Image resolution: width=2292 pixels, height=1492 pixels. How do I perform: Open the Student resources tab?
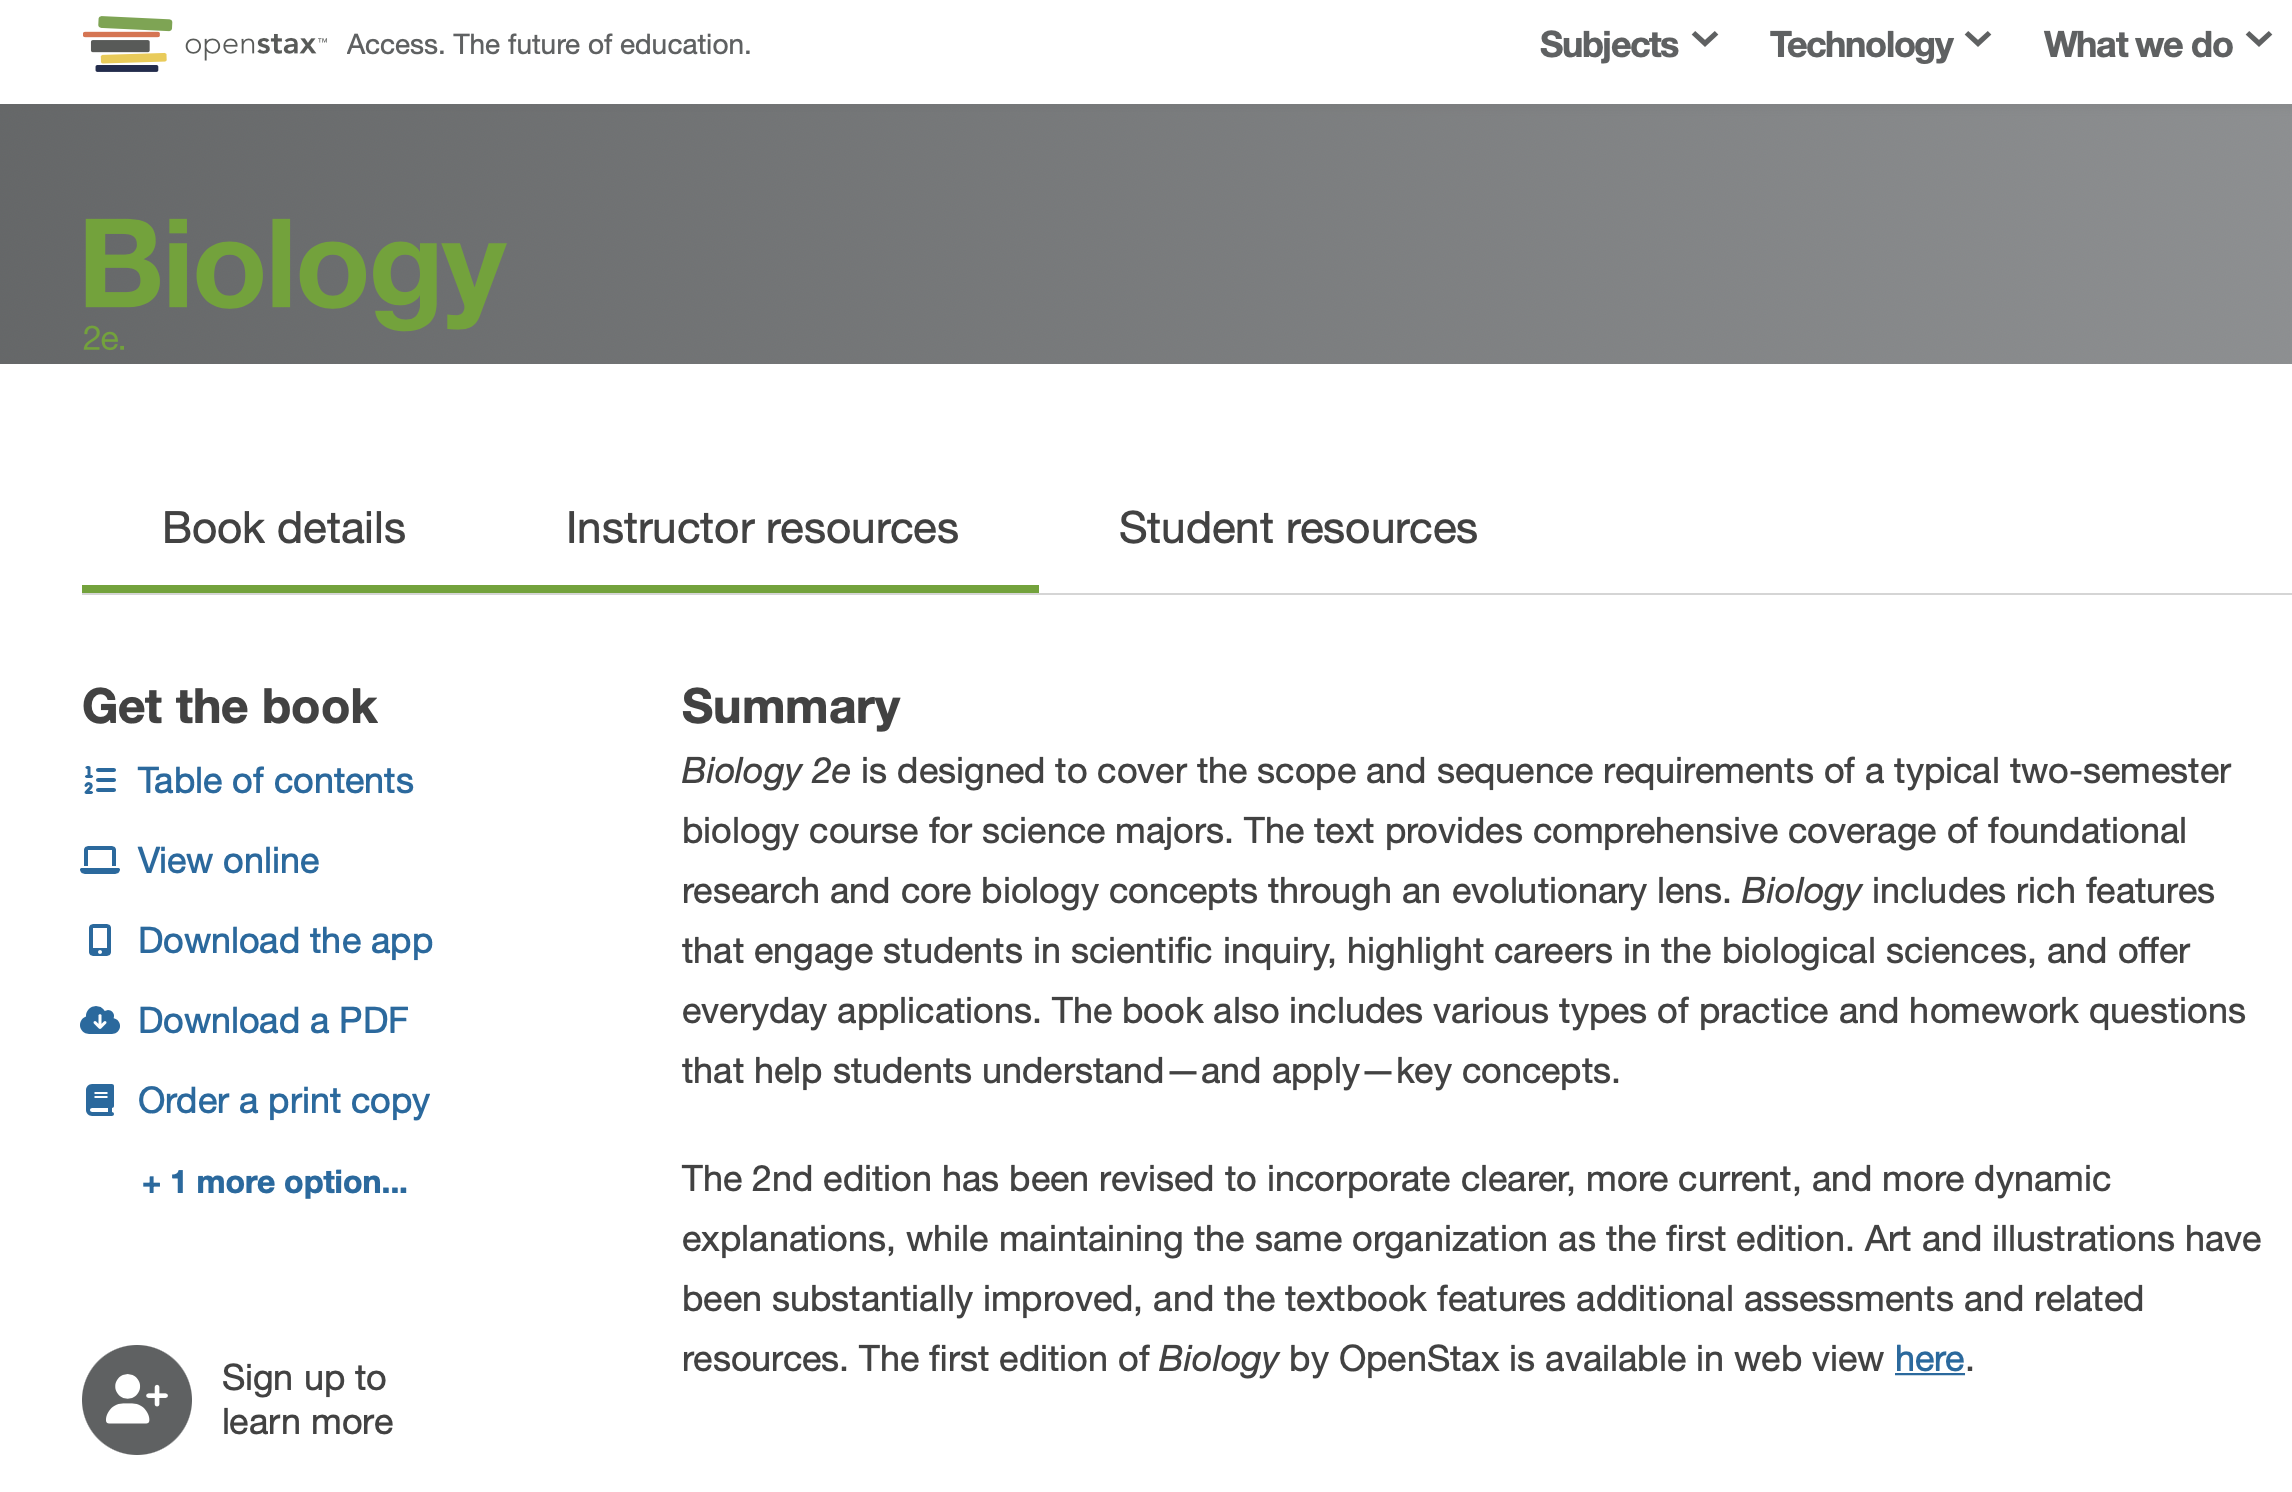click(1297, 528)
